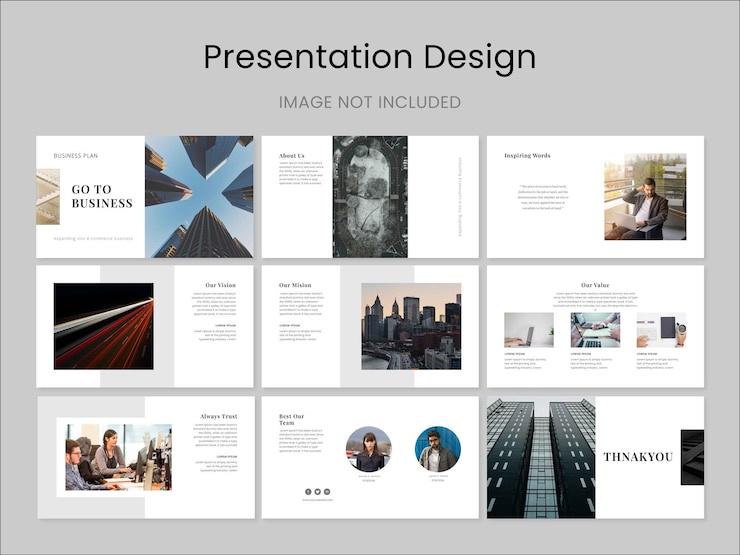Select the 'Our Value' heading
Image resolution: width=740 pixels, height=555 pixels.
[x=595, y=285]
